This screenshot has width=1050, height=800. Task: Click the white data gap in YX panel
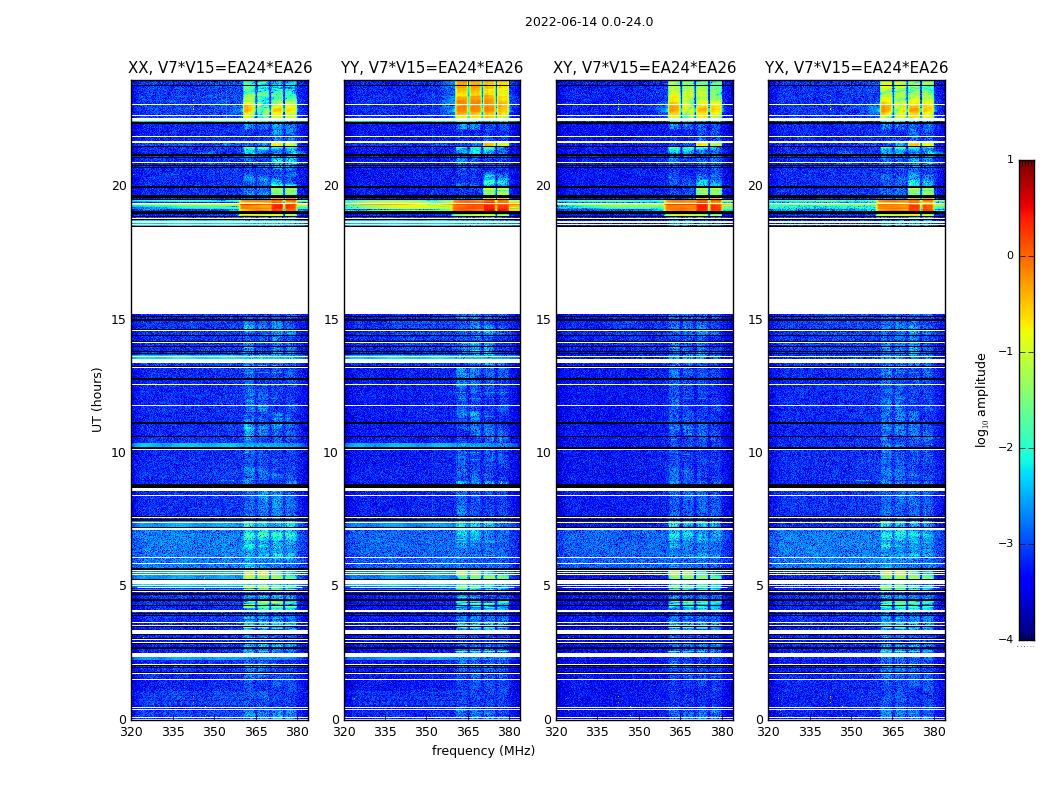(x=856, y=270)
